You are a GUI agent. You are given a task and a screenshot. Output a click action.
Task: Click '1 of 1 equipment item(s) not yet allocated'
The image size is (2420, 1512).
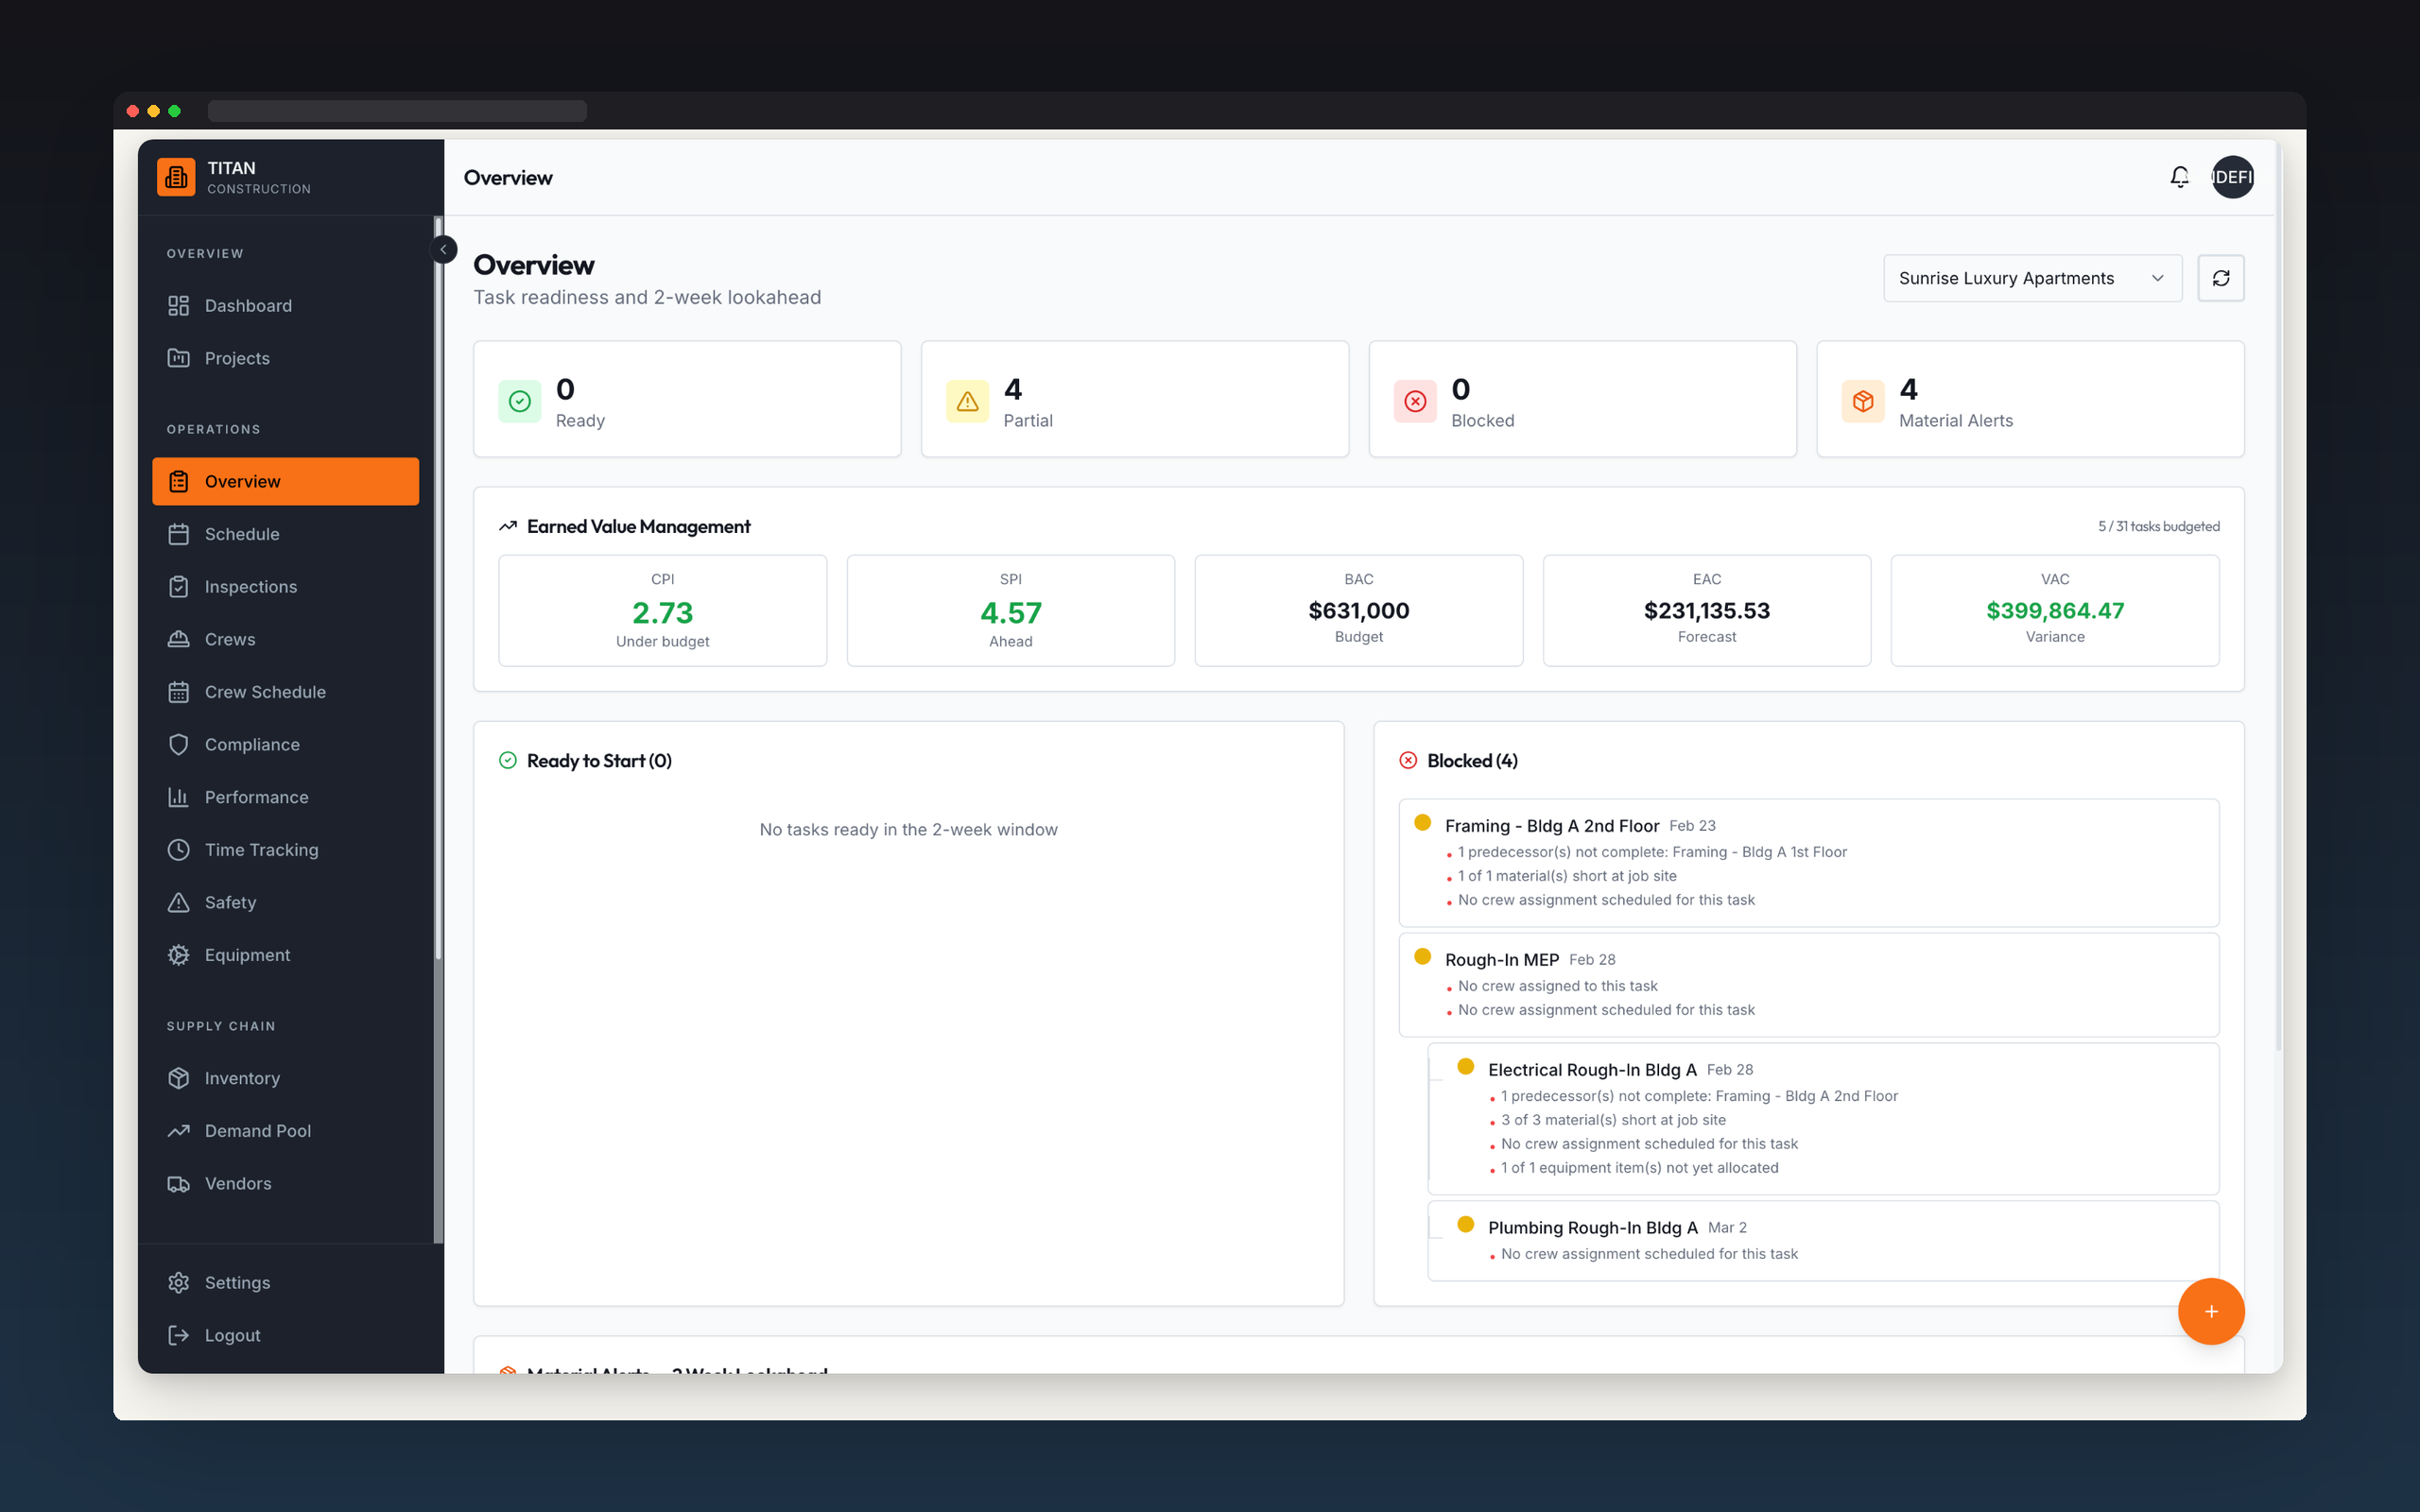click(x=1639, y=1168)
